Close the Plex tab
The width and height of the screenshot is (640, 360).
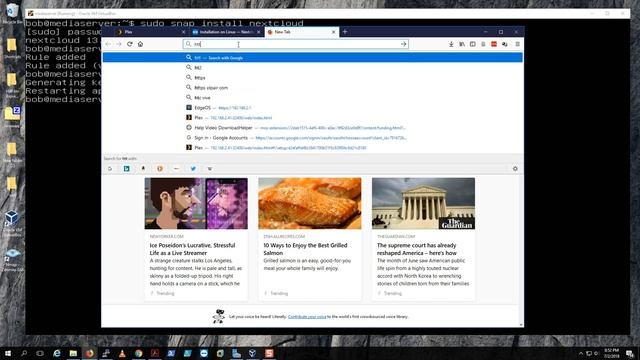(x=183, y=32)
